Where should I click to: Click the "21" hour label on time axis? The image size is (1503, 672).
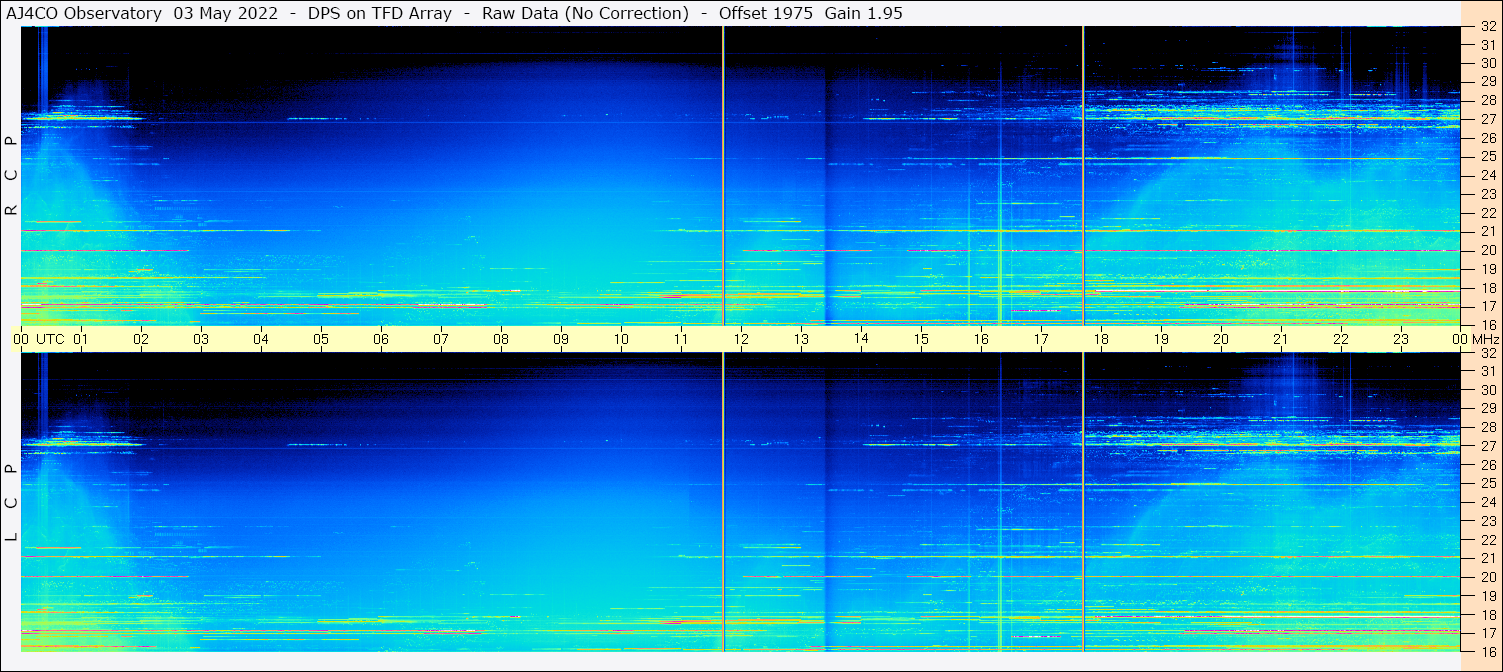click(x=1281, y=339)
